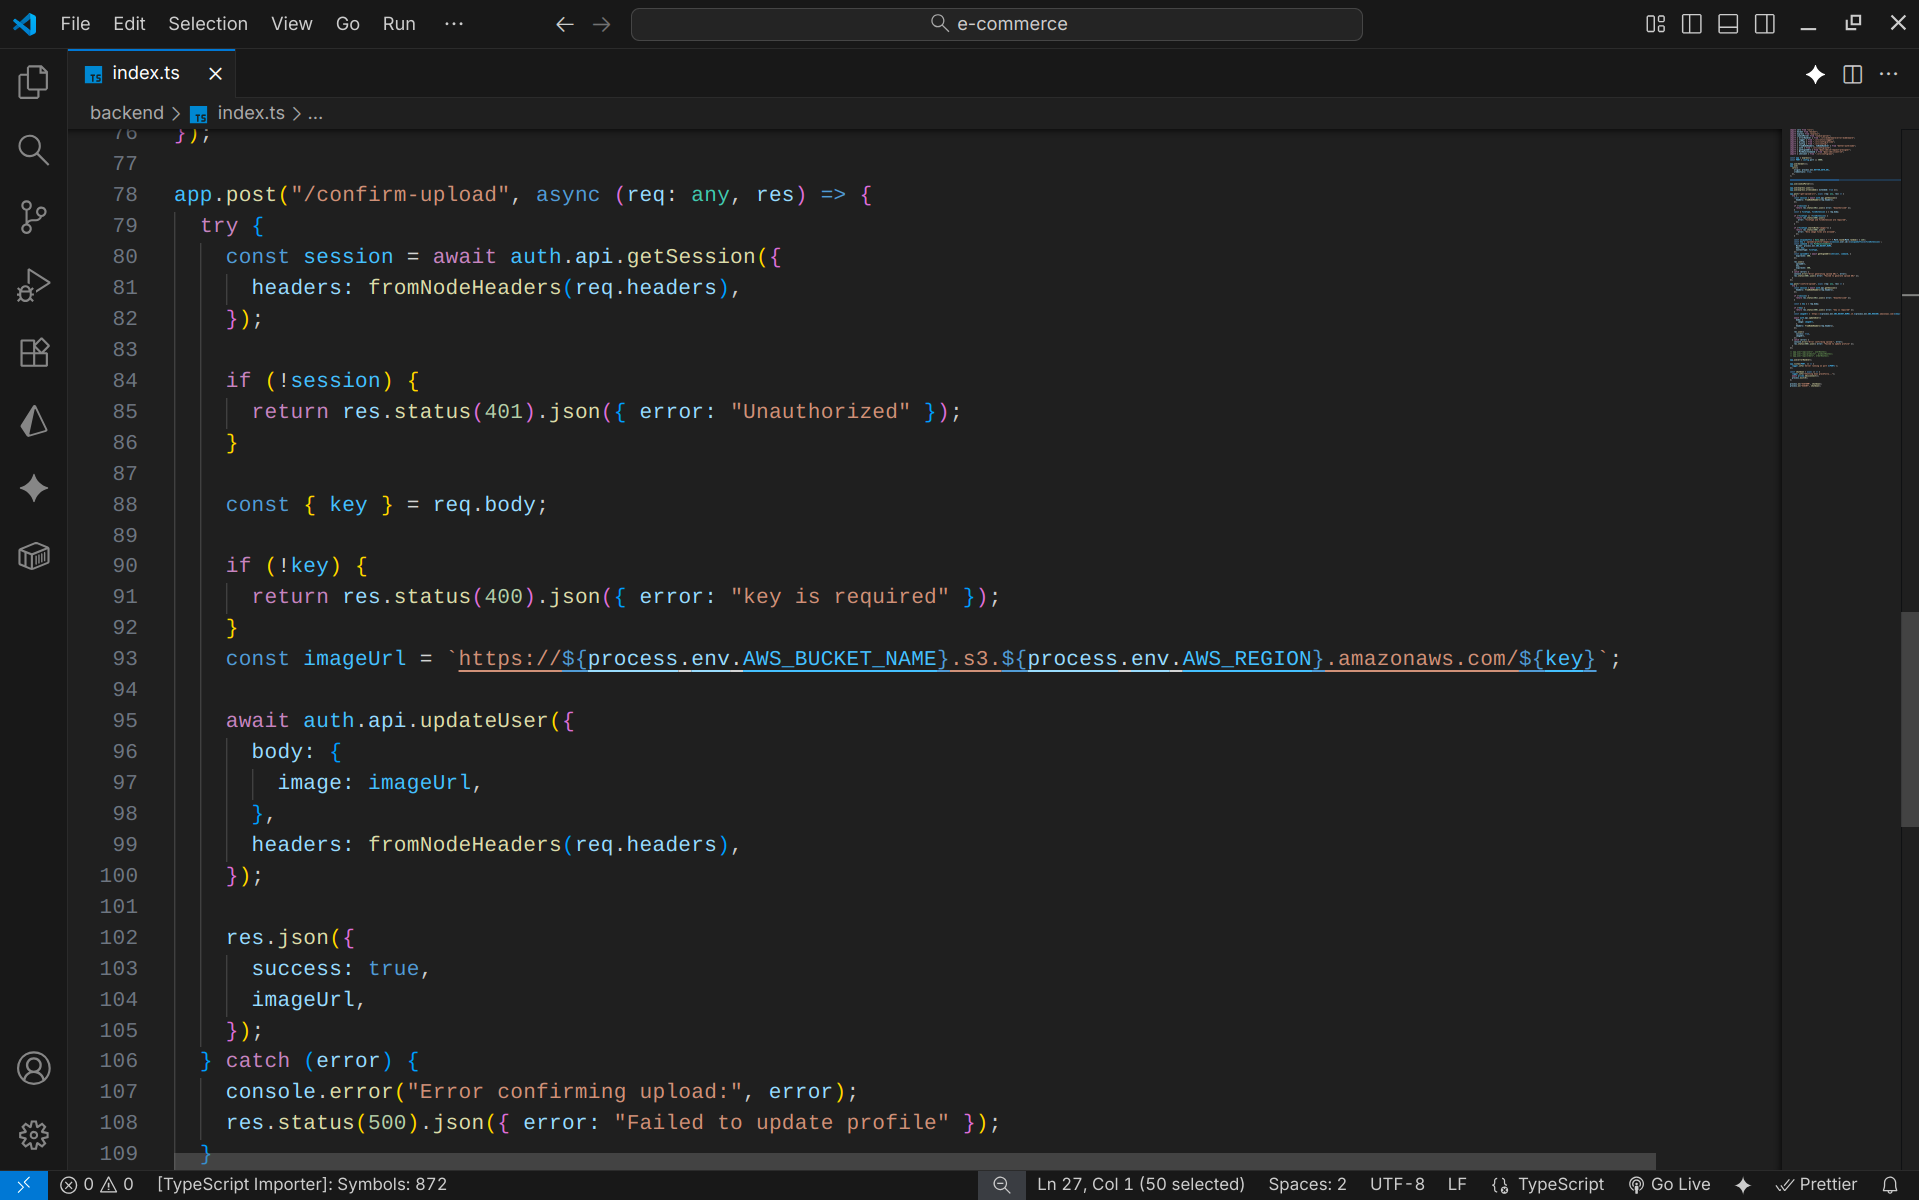Screen dimensions: 1919x1200
Task: Click the vertical scrollbar thumb
Action: [1909, 720]
